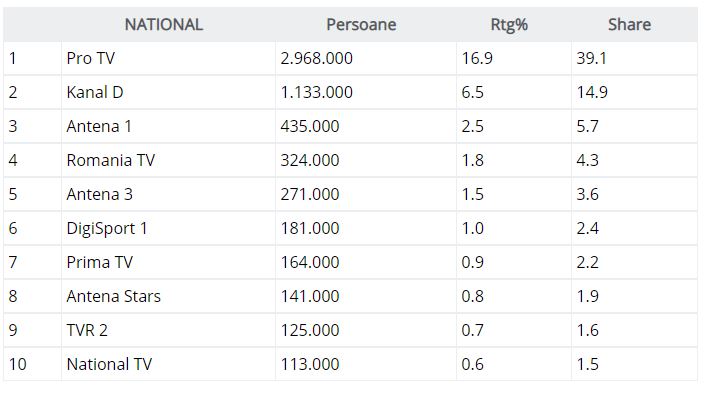The width and height of the screenshot is (706, 401).
Task: Select the Kanal D channel cell
Action: [x=95, y=93]
